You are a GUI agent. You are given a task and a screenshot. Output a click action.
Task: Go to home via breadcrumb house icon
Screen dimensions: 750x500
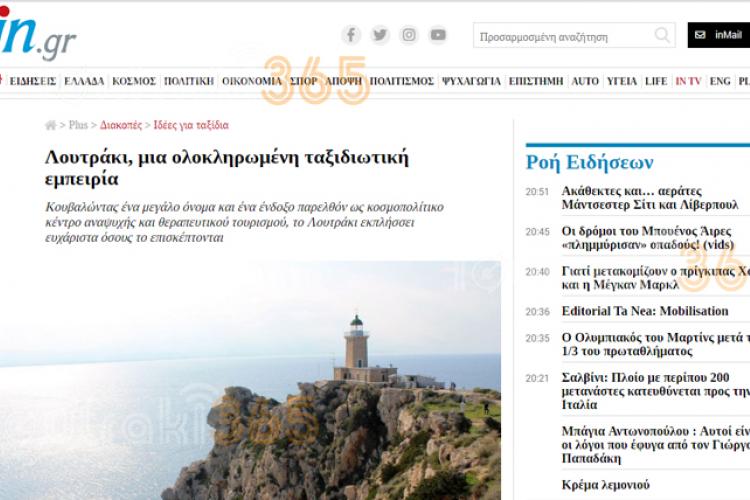click(x=50, y=125)
